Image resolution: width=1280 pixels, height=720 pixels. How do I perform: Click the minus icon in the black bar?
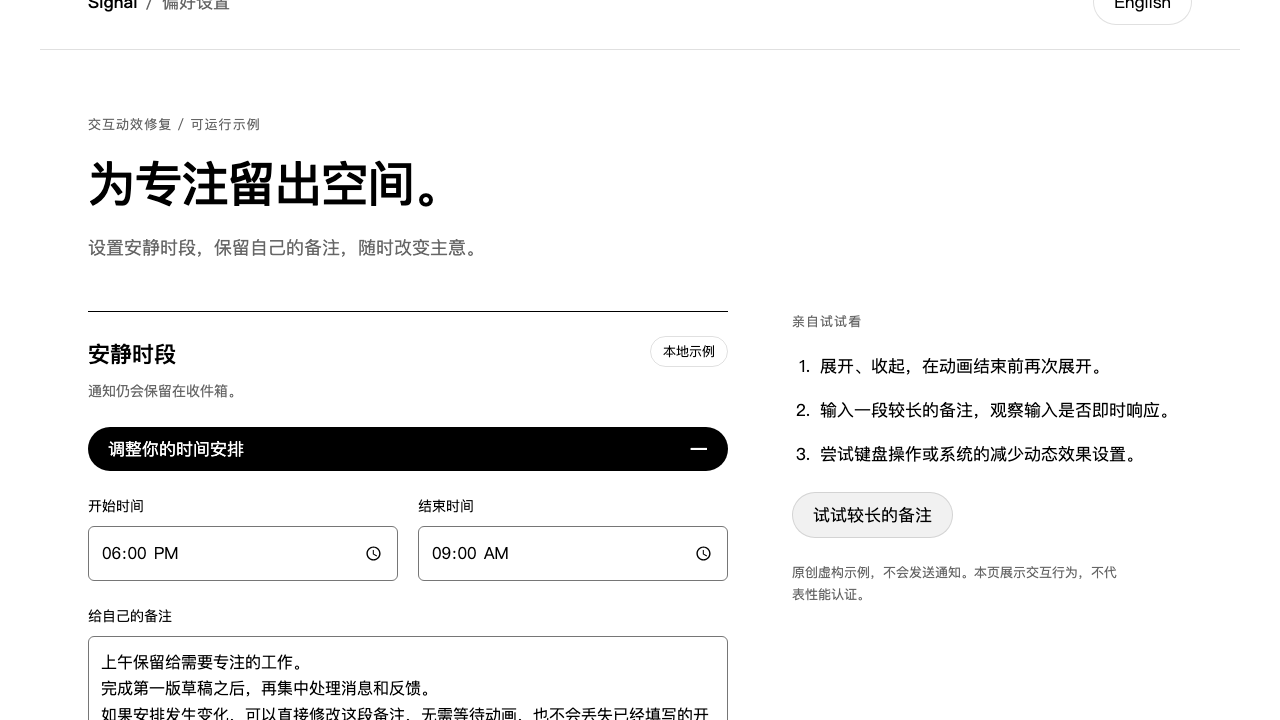(x=699, y=449)
